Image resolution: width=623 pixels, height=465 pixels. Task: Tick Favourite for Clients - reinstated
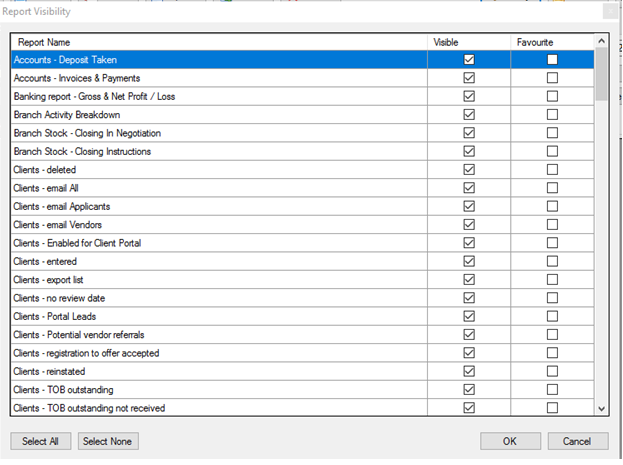(552, 371)
